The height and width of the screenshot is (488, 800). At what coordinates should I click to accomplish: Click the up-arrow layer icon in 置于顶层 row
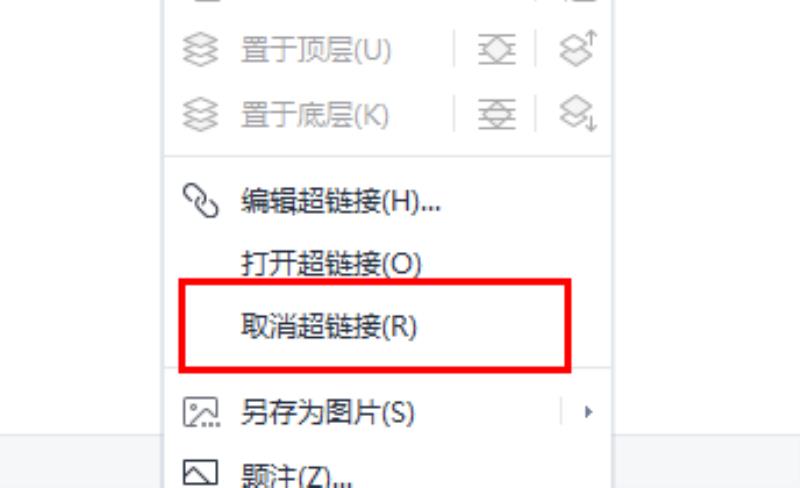click(x=578, y=48)
